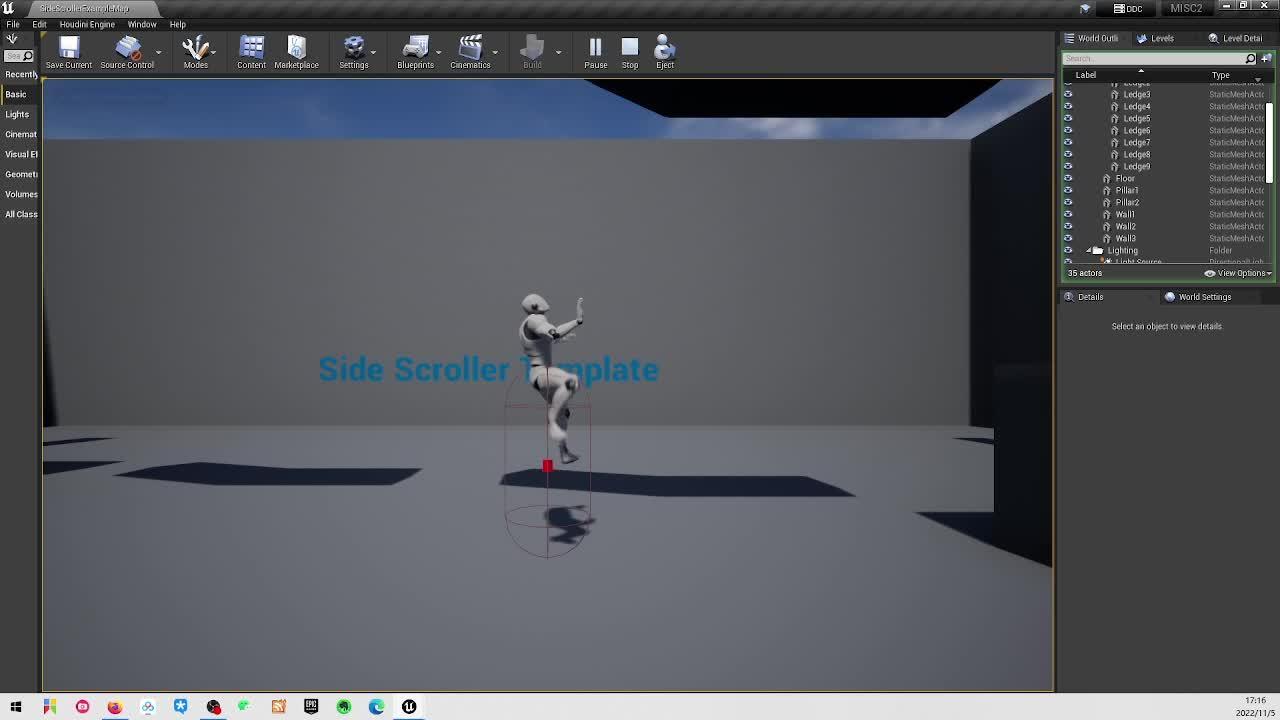Screen dimensions: 1280x720
Task: Open the Type column filter dropdown
Action: pos(1258,78)
